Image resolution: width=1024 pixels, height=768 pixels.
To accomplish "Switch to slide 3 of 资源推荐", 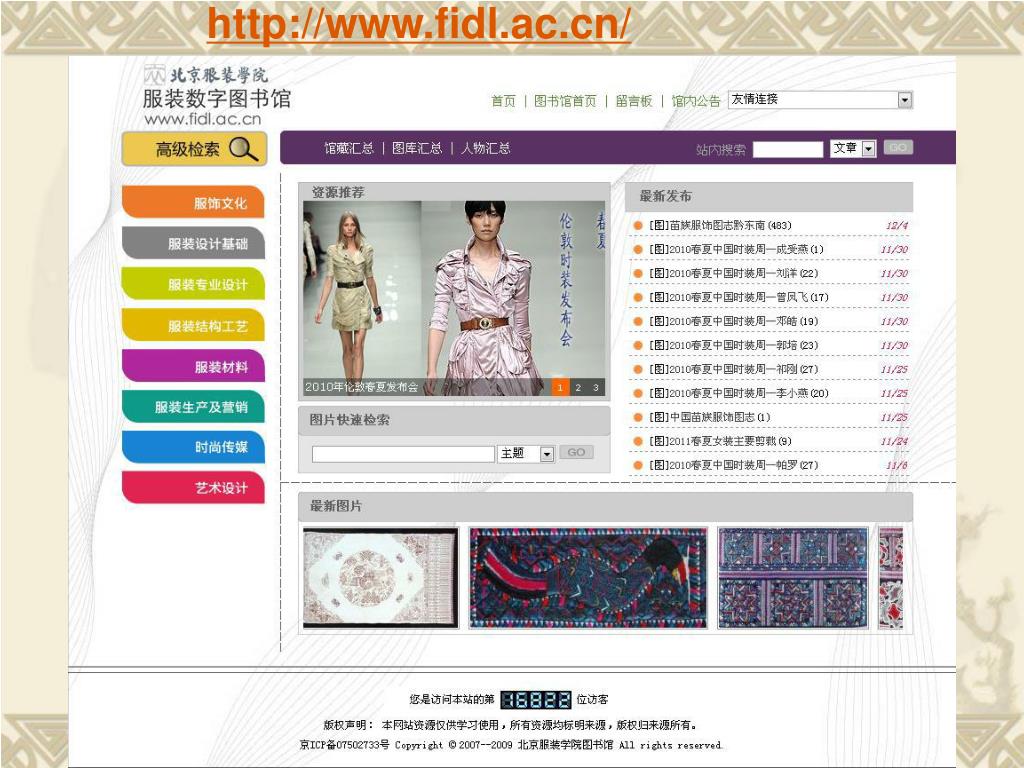I will 596,387.
